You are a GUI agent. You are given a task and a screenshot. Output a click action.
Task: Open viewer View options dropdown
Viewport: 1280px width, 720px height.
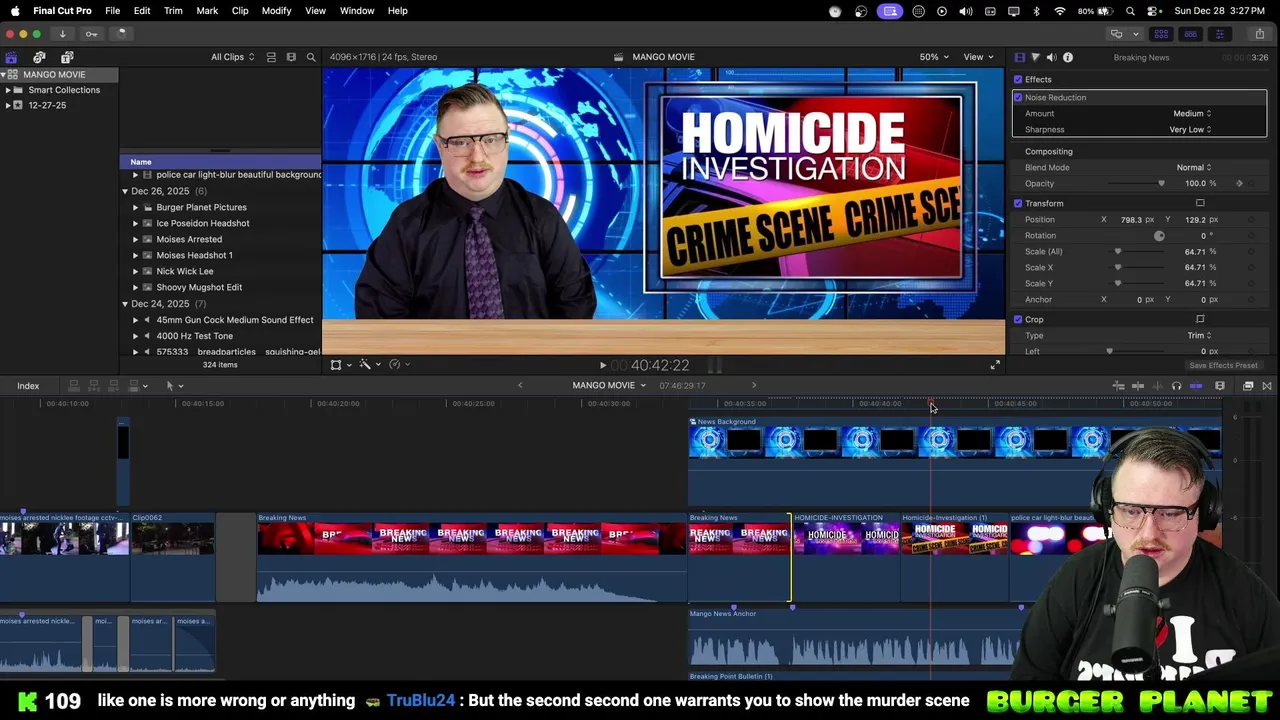tap(977, 57)
